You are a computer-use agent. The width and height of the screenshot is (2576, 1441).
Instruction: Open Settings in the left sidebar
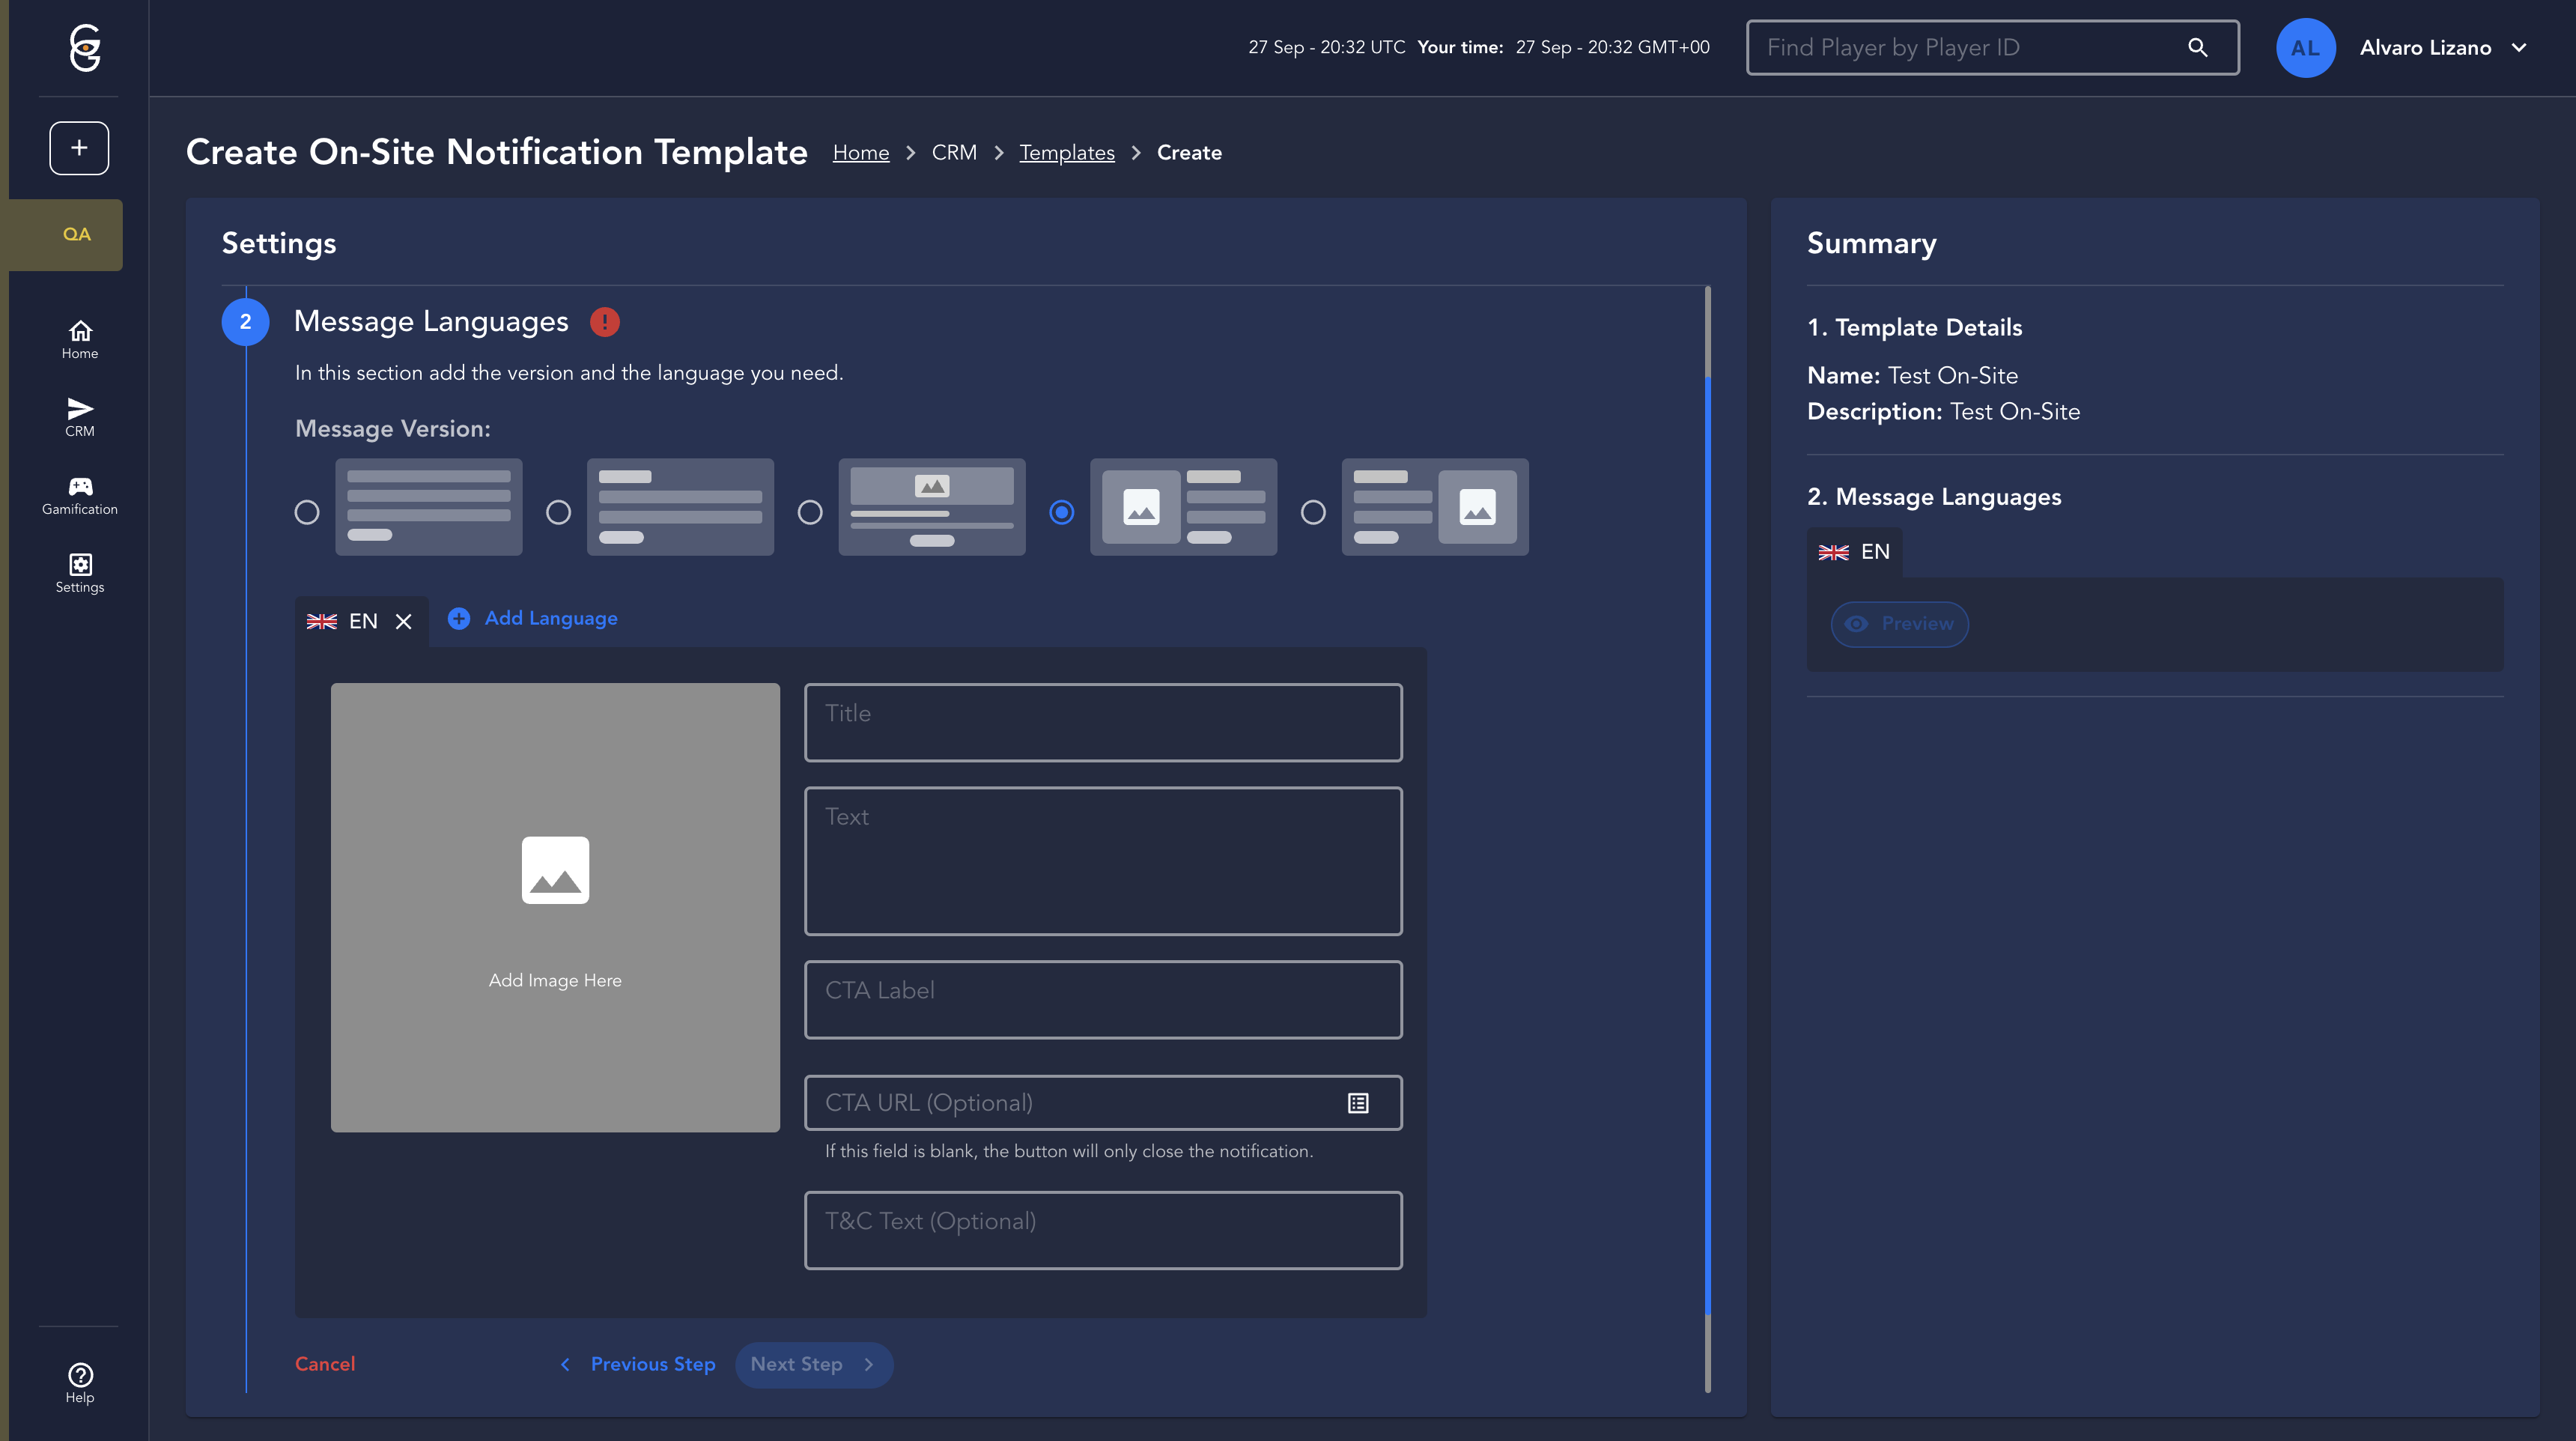(x=79, y=573)
